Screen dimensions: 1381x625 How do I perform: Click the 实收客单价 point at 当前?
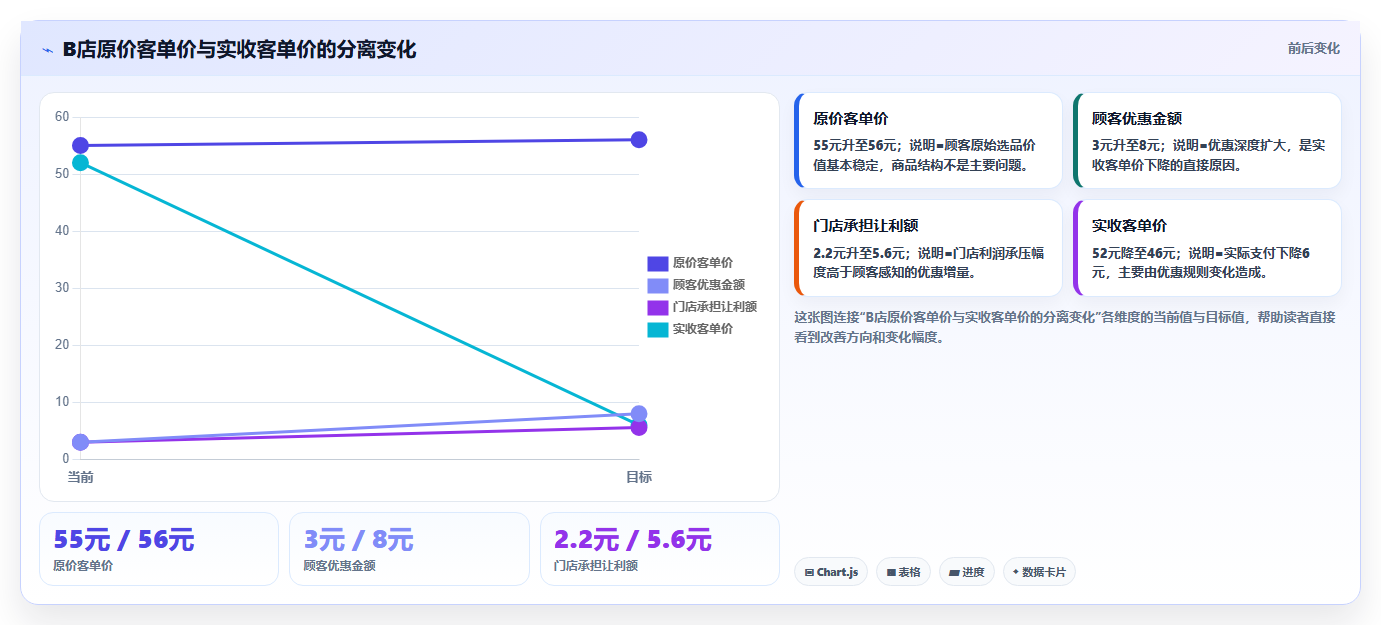click(81, 163)
